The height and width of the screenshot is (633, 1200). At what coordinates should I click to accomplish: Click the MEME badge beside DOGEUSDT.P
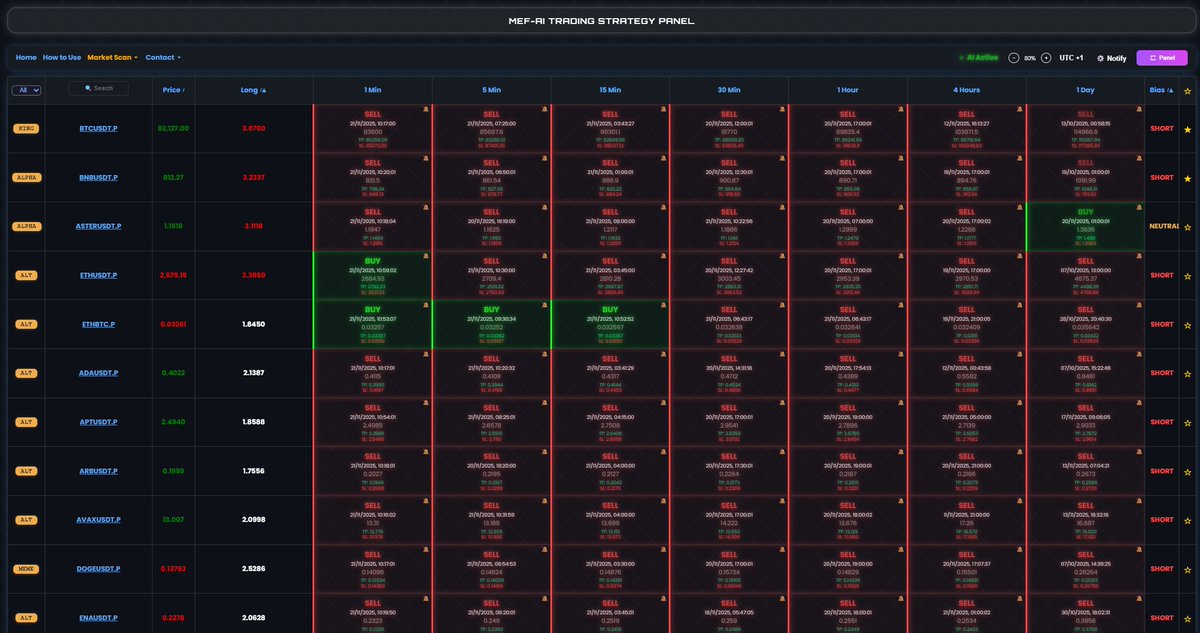pos(27,568)
